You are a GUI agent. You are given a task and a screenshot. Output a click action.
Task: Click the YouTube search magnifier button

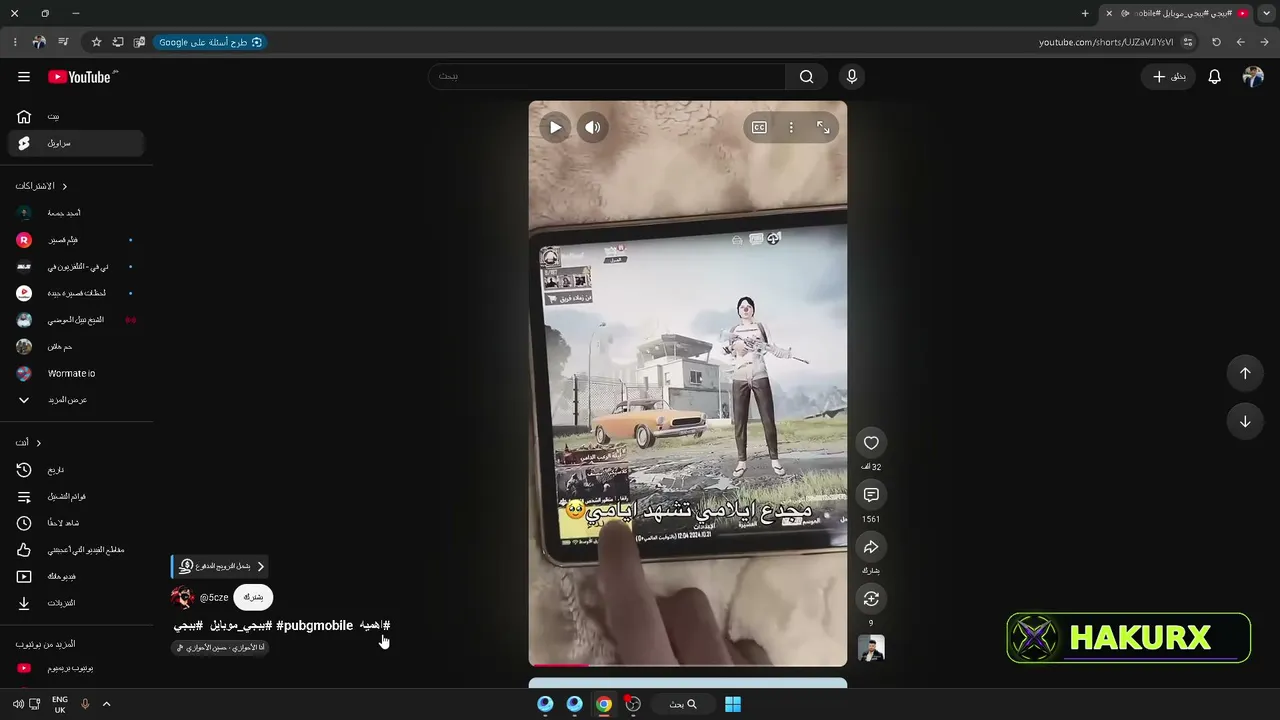pos(807,77)
